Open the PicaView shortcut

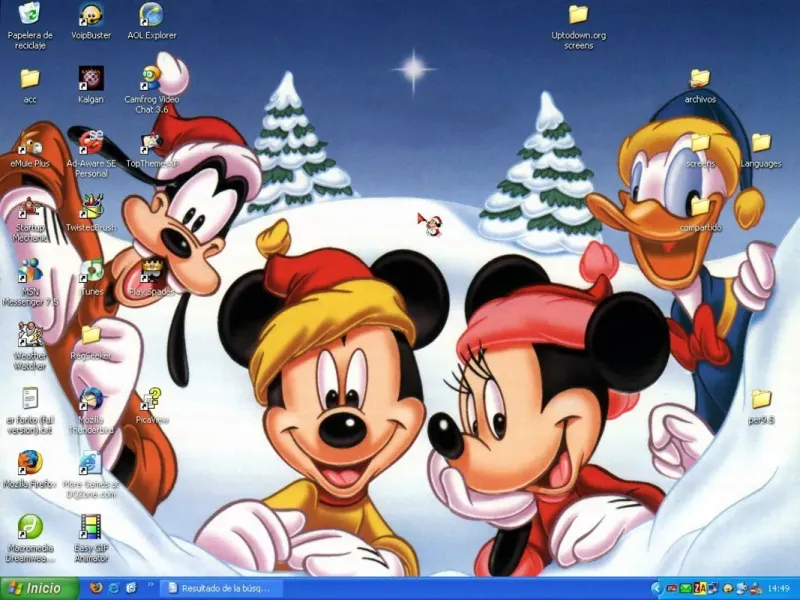[152, 407]
